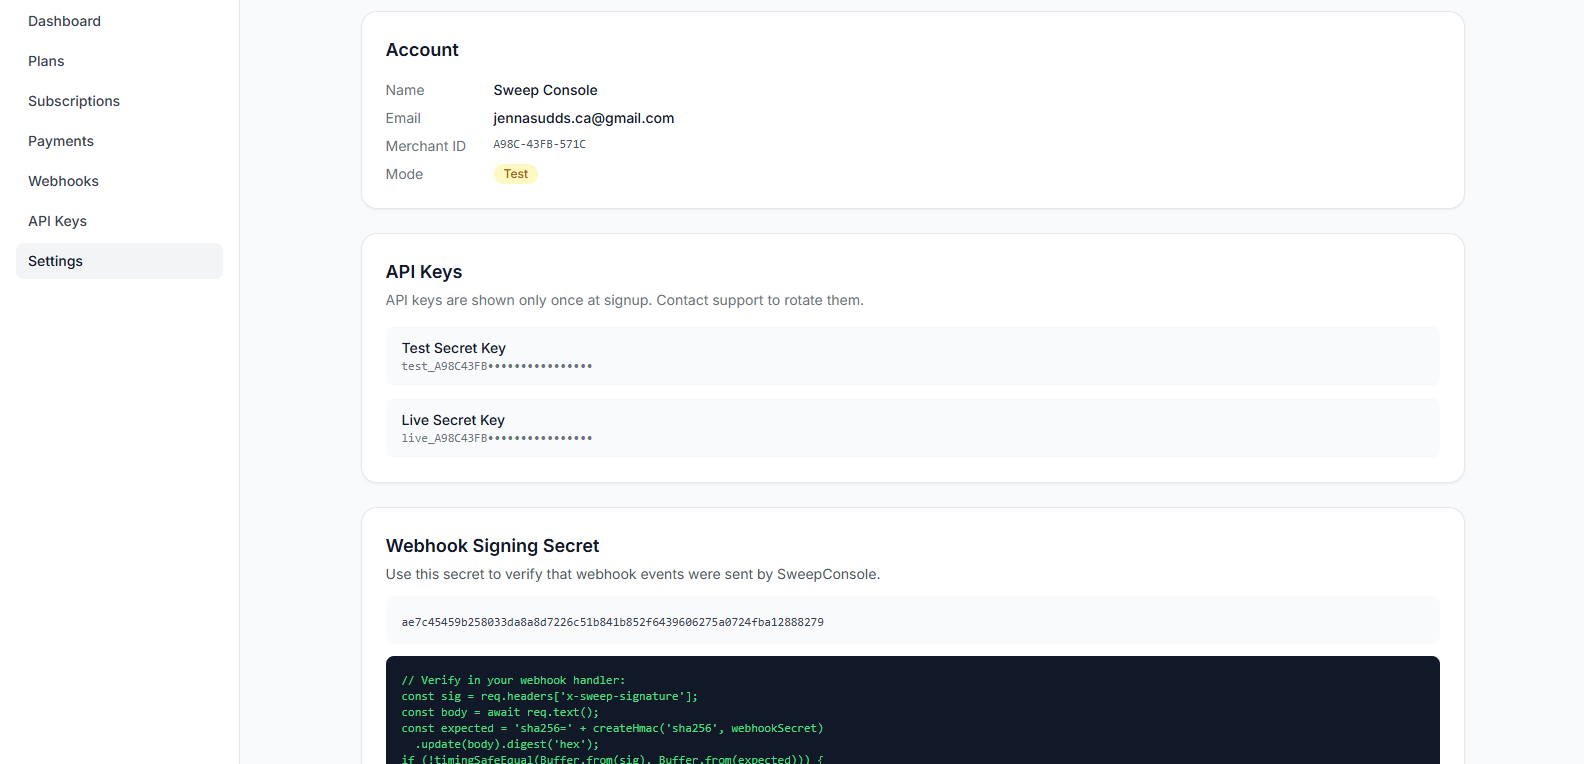Navigate to Payments section

click(61, 141)
